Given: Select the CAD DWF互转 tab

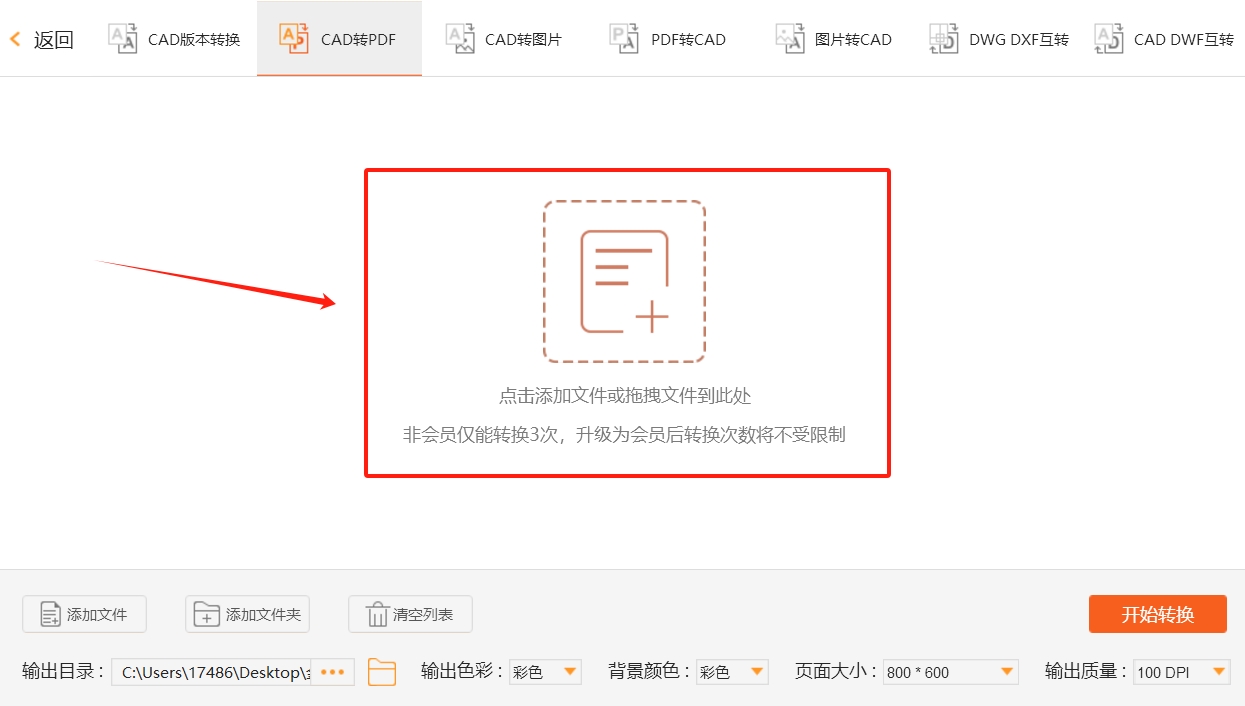Looking at the screenshot, I should 1163,39.
